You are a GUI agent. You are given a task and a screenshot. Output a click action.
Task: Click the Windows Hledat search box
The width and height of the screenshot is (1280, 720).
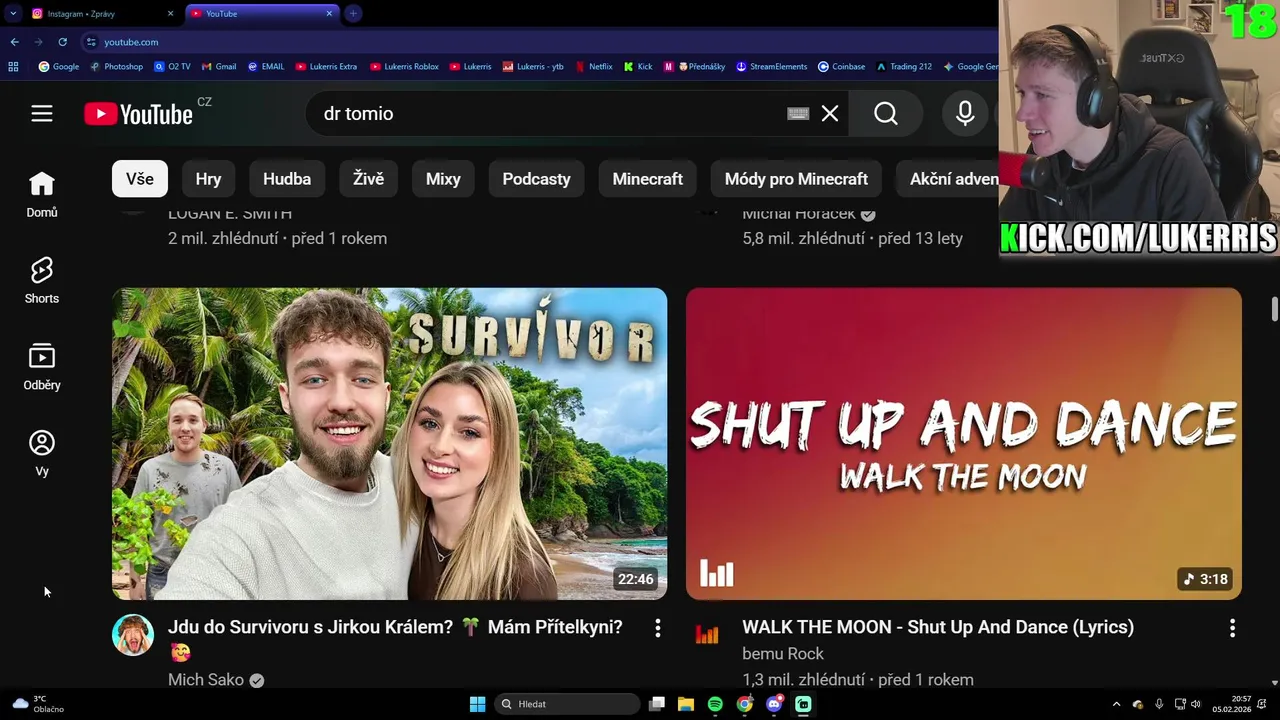coord(568,704)
